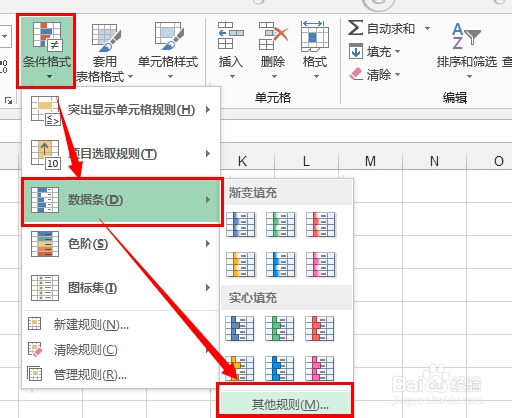Screen dimensions: 512x418
Task: Select column O header
Action: click(490, 161)
